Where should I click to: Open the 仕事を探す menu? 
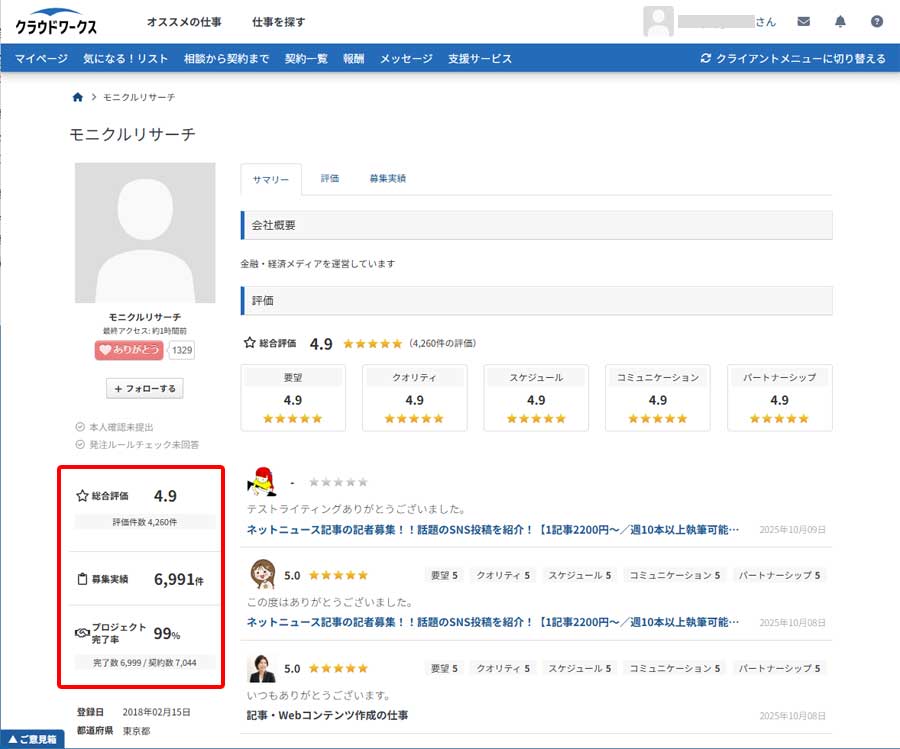click(x=278, y=21)
